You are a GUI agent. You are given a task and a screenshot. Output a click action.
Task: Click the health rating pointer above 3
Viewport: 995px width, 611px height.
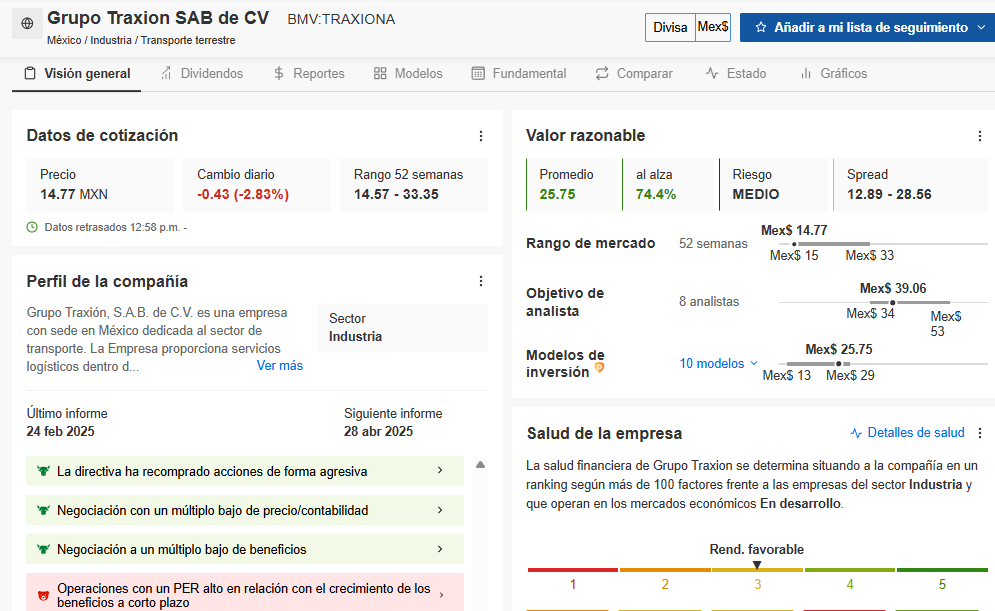click(757, 565)
